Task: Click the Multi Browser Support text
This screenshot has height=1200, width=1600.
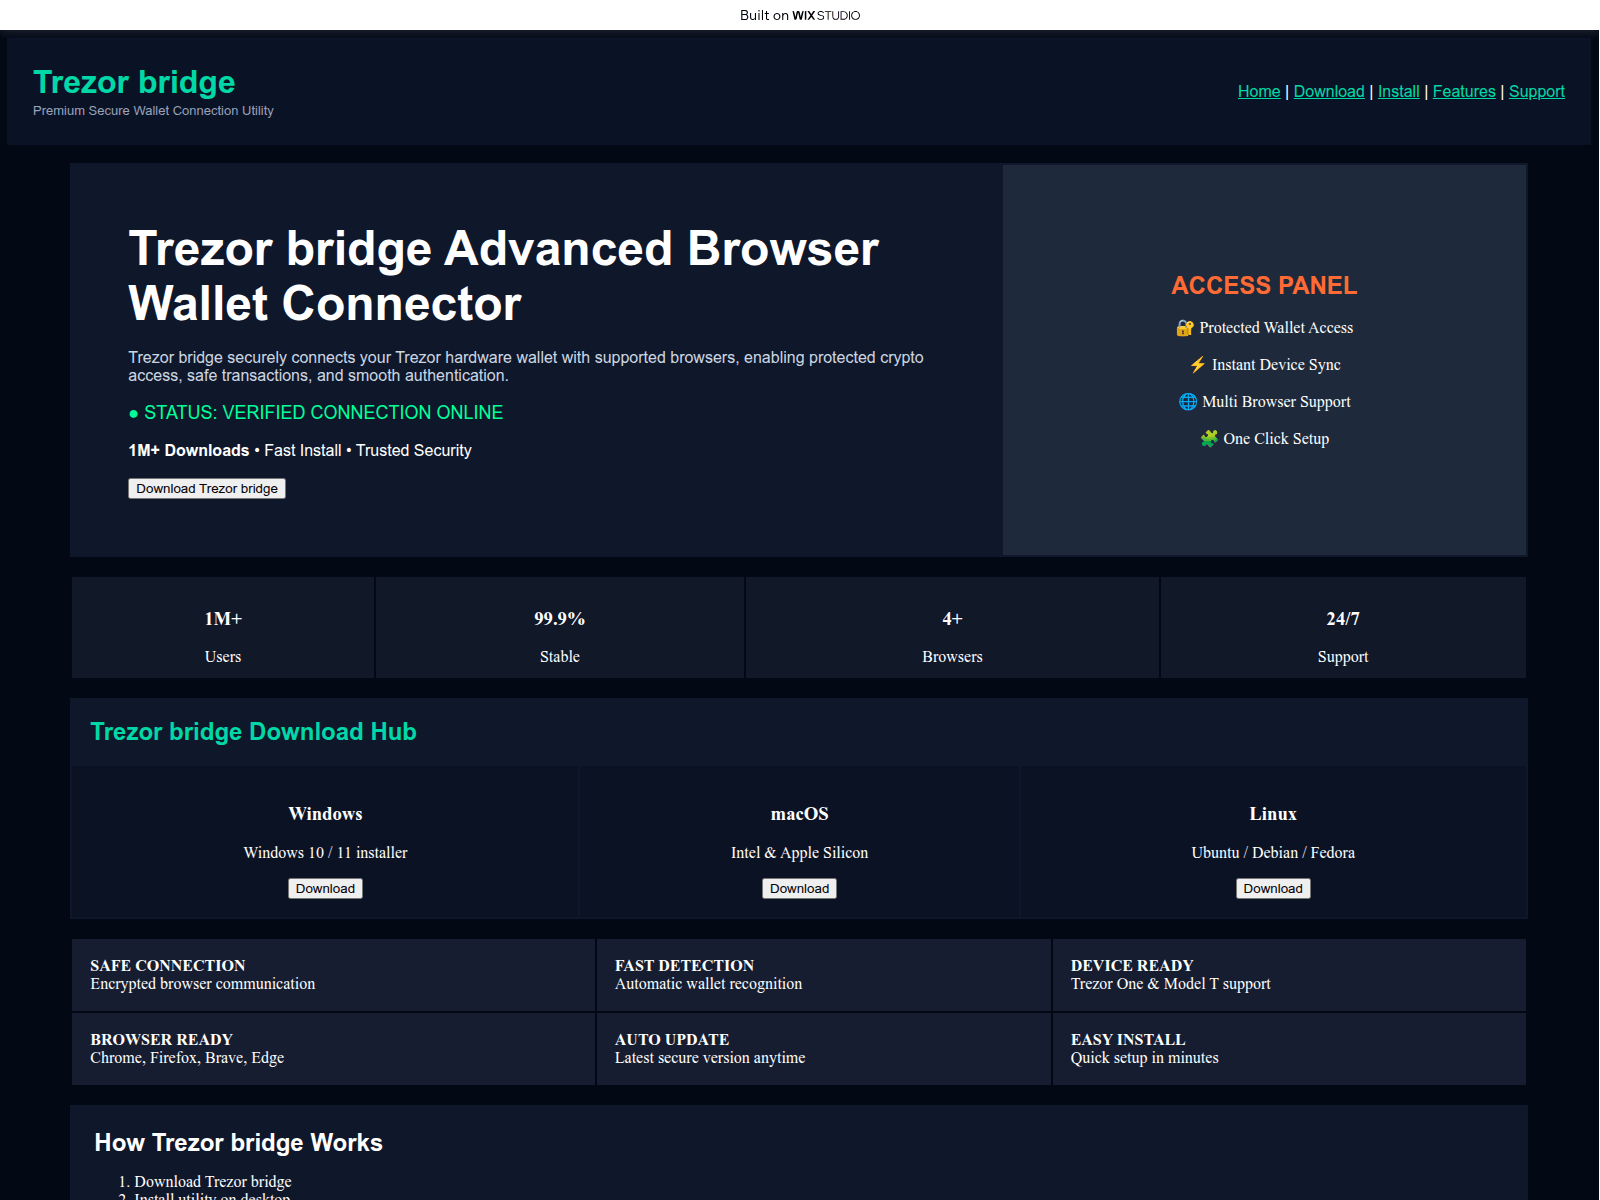Action: tap(1276, 402)
